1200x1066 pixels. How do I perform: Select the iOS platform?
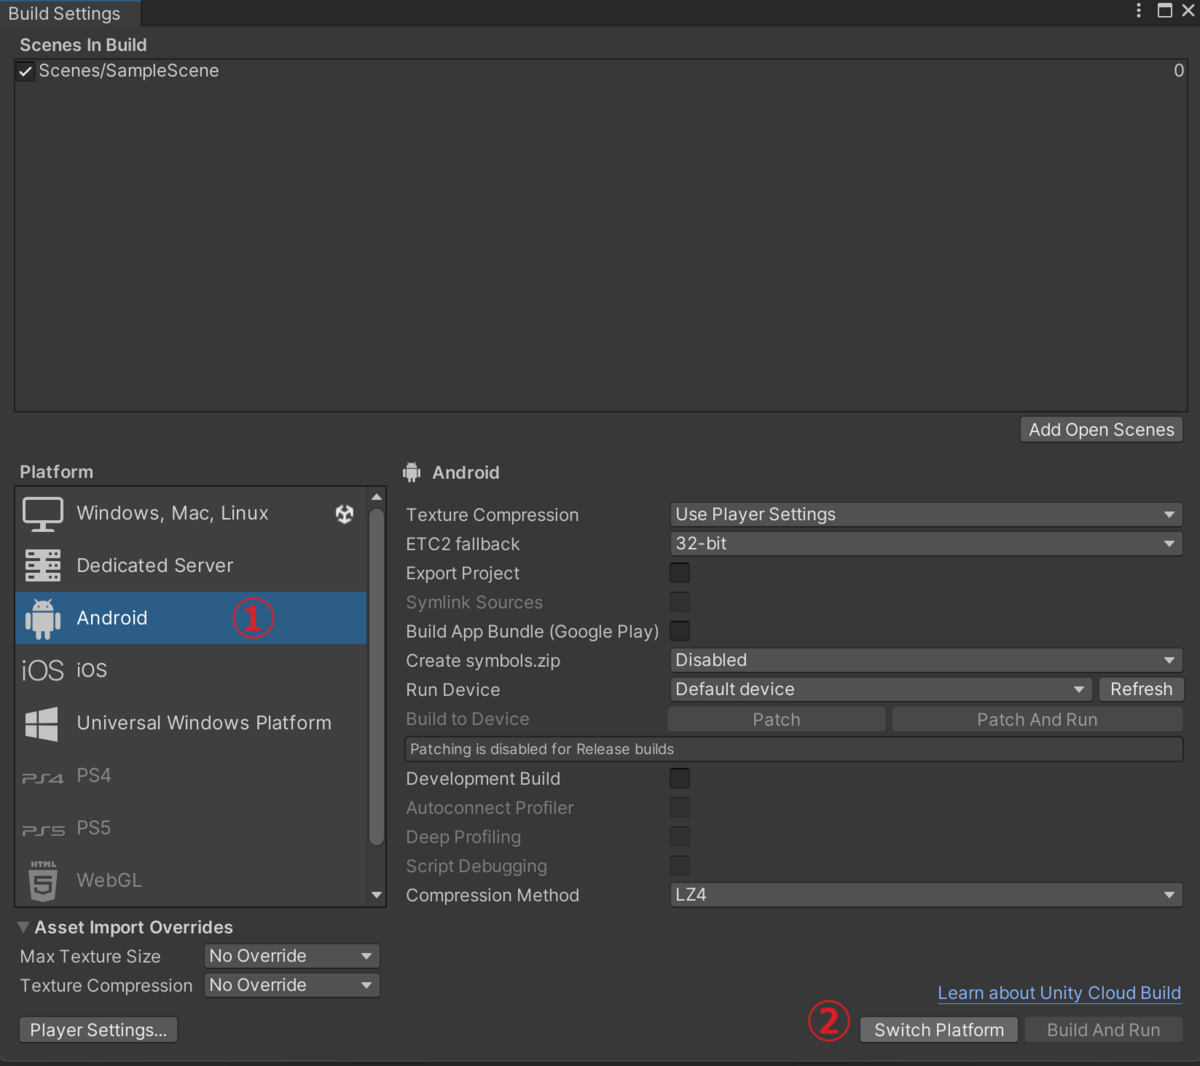pos(191,671)
